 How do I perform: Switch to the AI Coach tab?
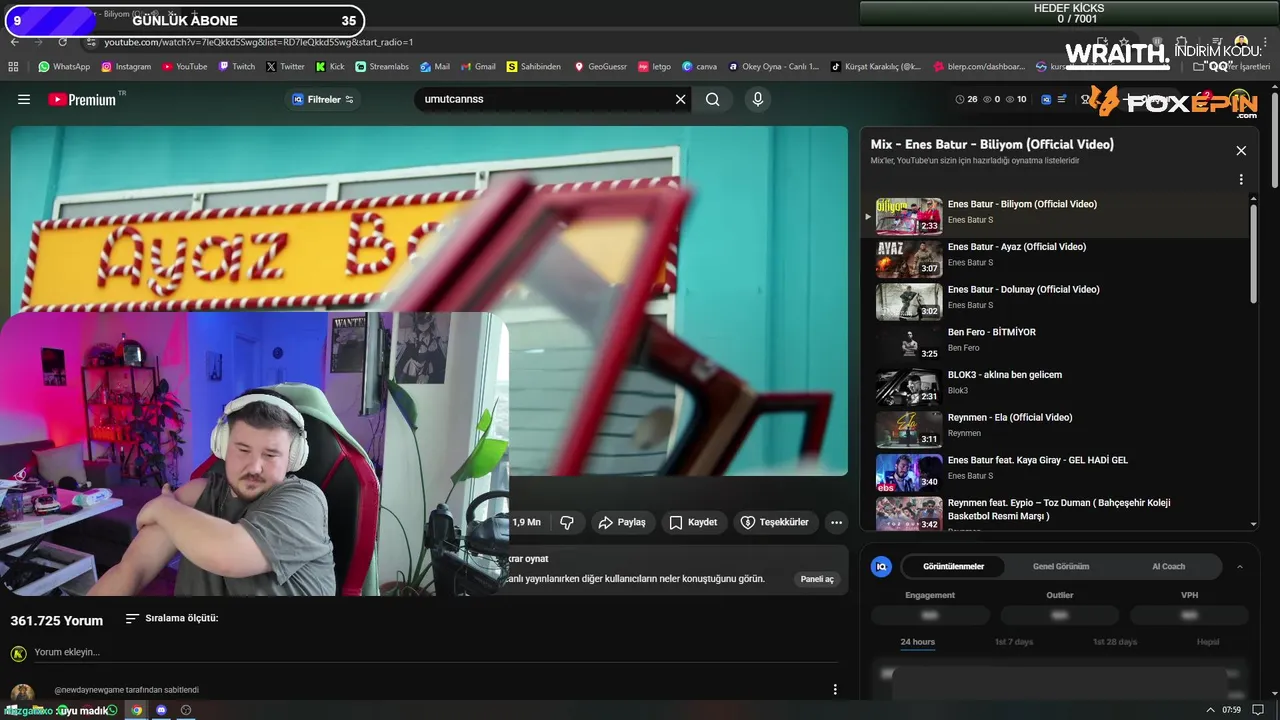point(1168,566)
